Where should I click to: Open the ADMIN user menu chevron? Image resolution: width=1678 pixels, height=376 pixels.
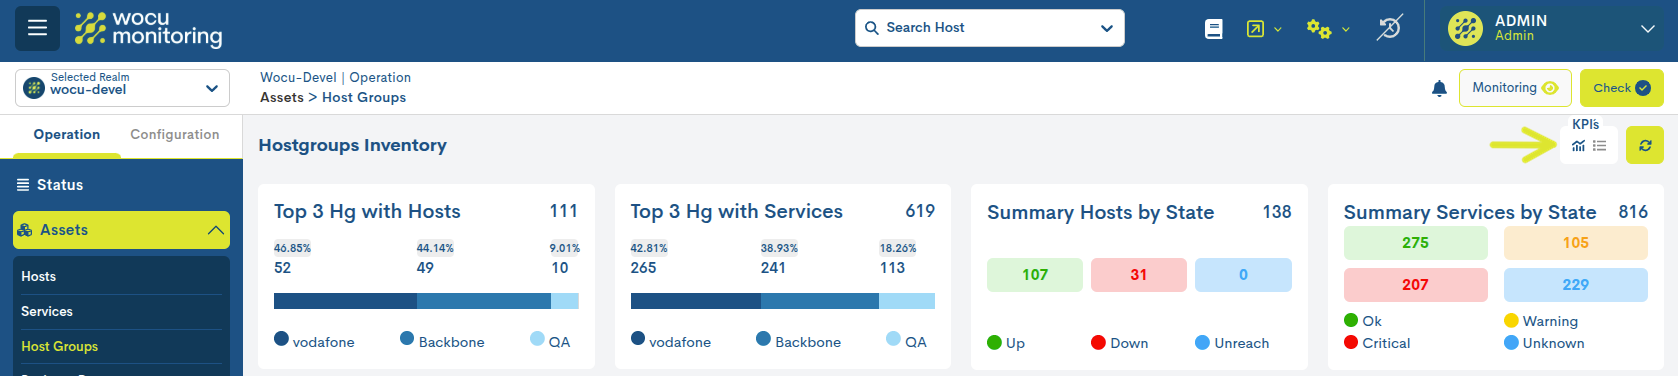click(1648, 29)
